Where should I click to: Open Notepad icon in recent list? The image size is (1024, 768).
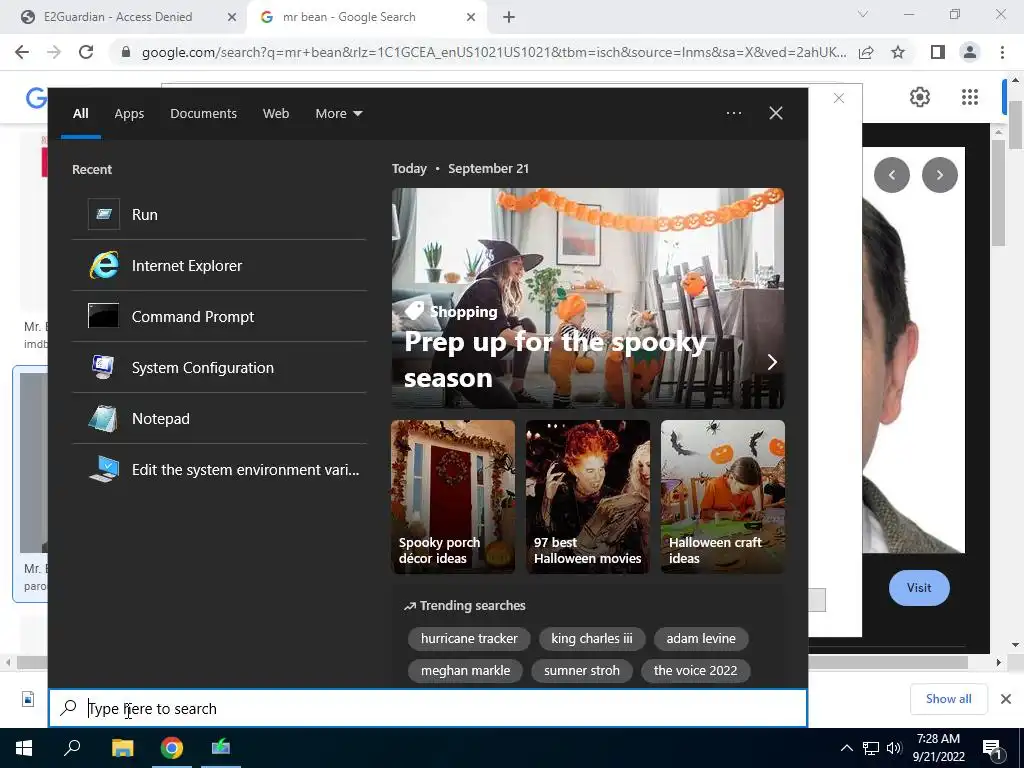[103, 419]
